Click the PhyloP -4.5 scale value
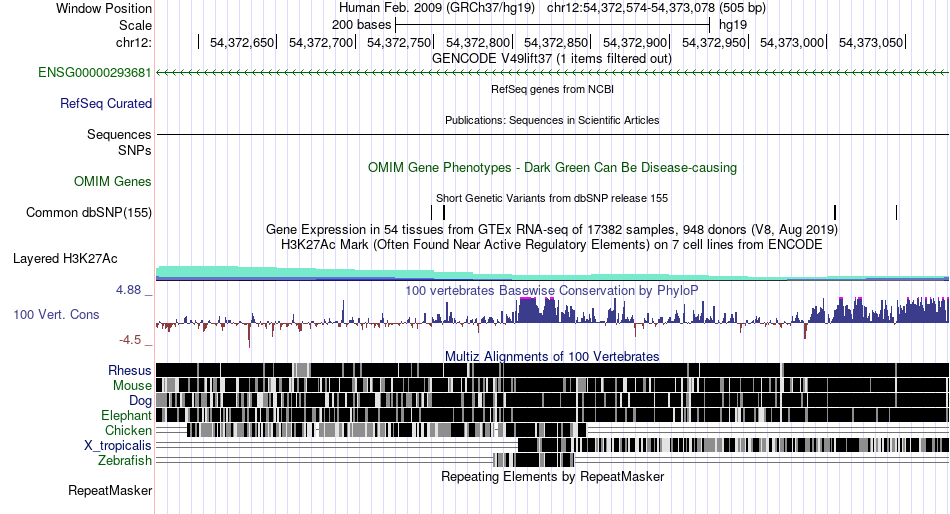The height and width of the screenshot is (514, 950). [130, 340]
